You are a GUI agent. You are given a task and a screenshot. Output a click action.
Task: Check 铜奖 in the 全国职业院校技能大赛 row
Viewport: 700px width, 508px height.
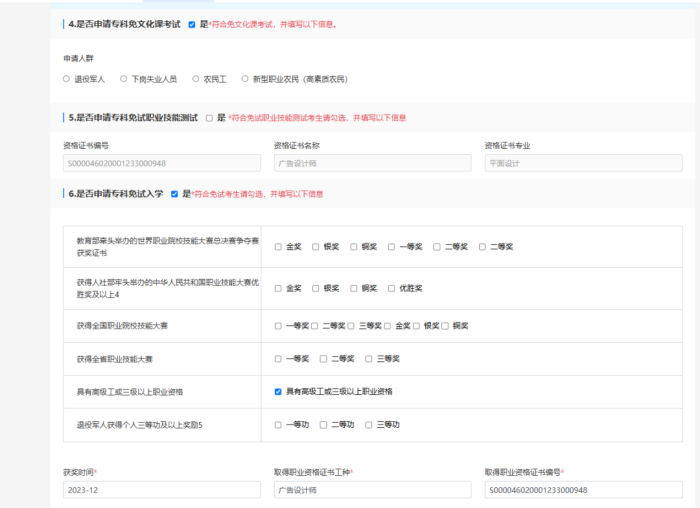pyautogui.click(x=445, y=326)
